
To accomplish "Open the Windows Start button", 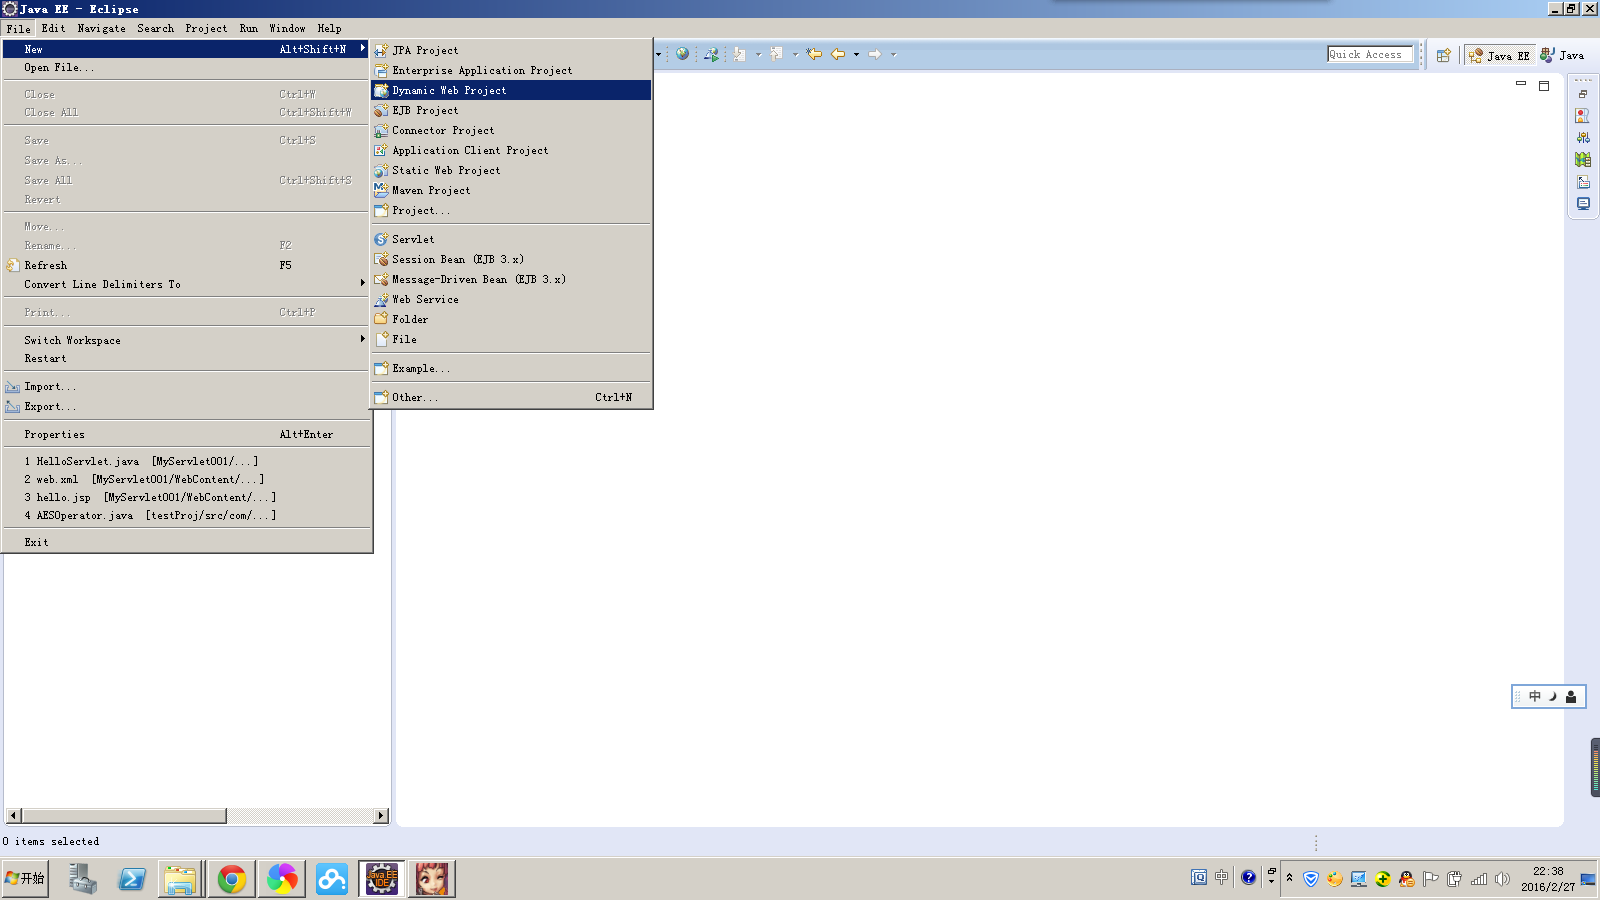I will tap(25, 878).
